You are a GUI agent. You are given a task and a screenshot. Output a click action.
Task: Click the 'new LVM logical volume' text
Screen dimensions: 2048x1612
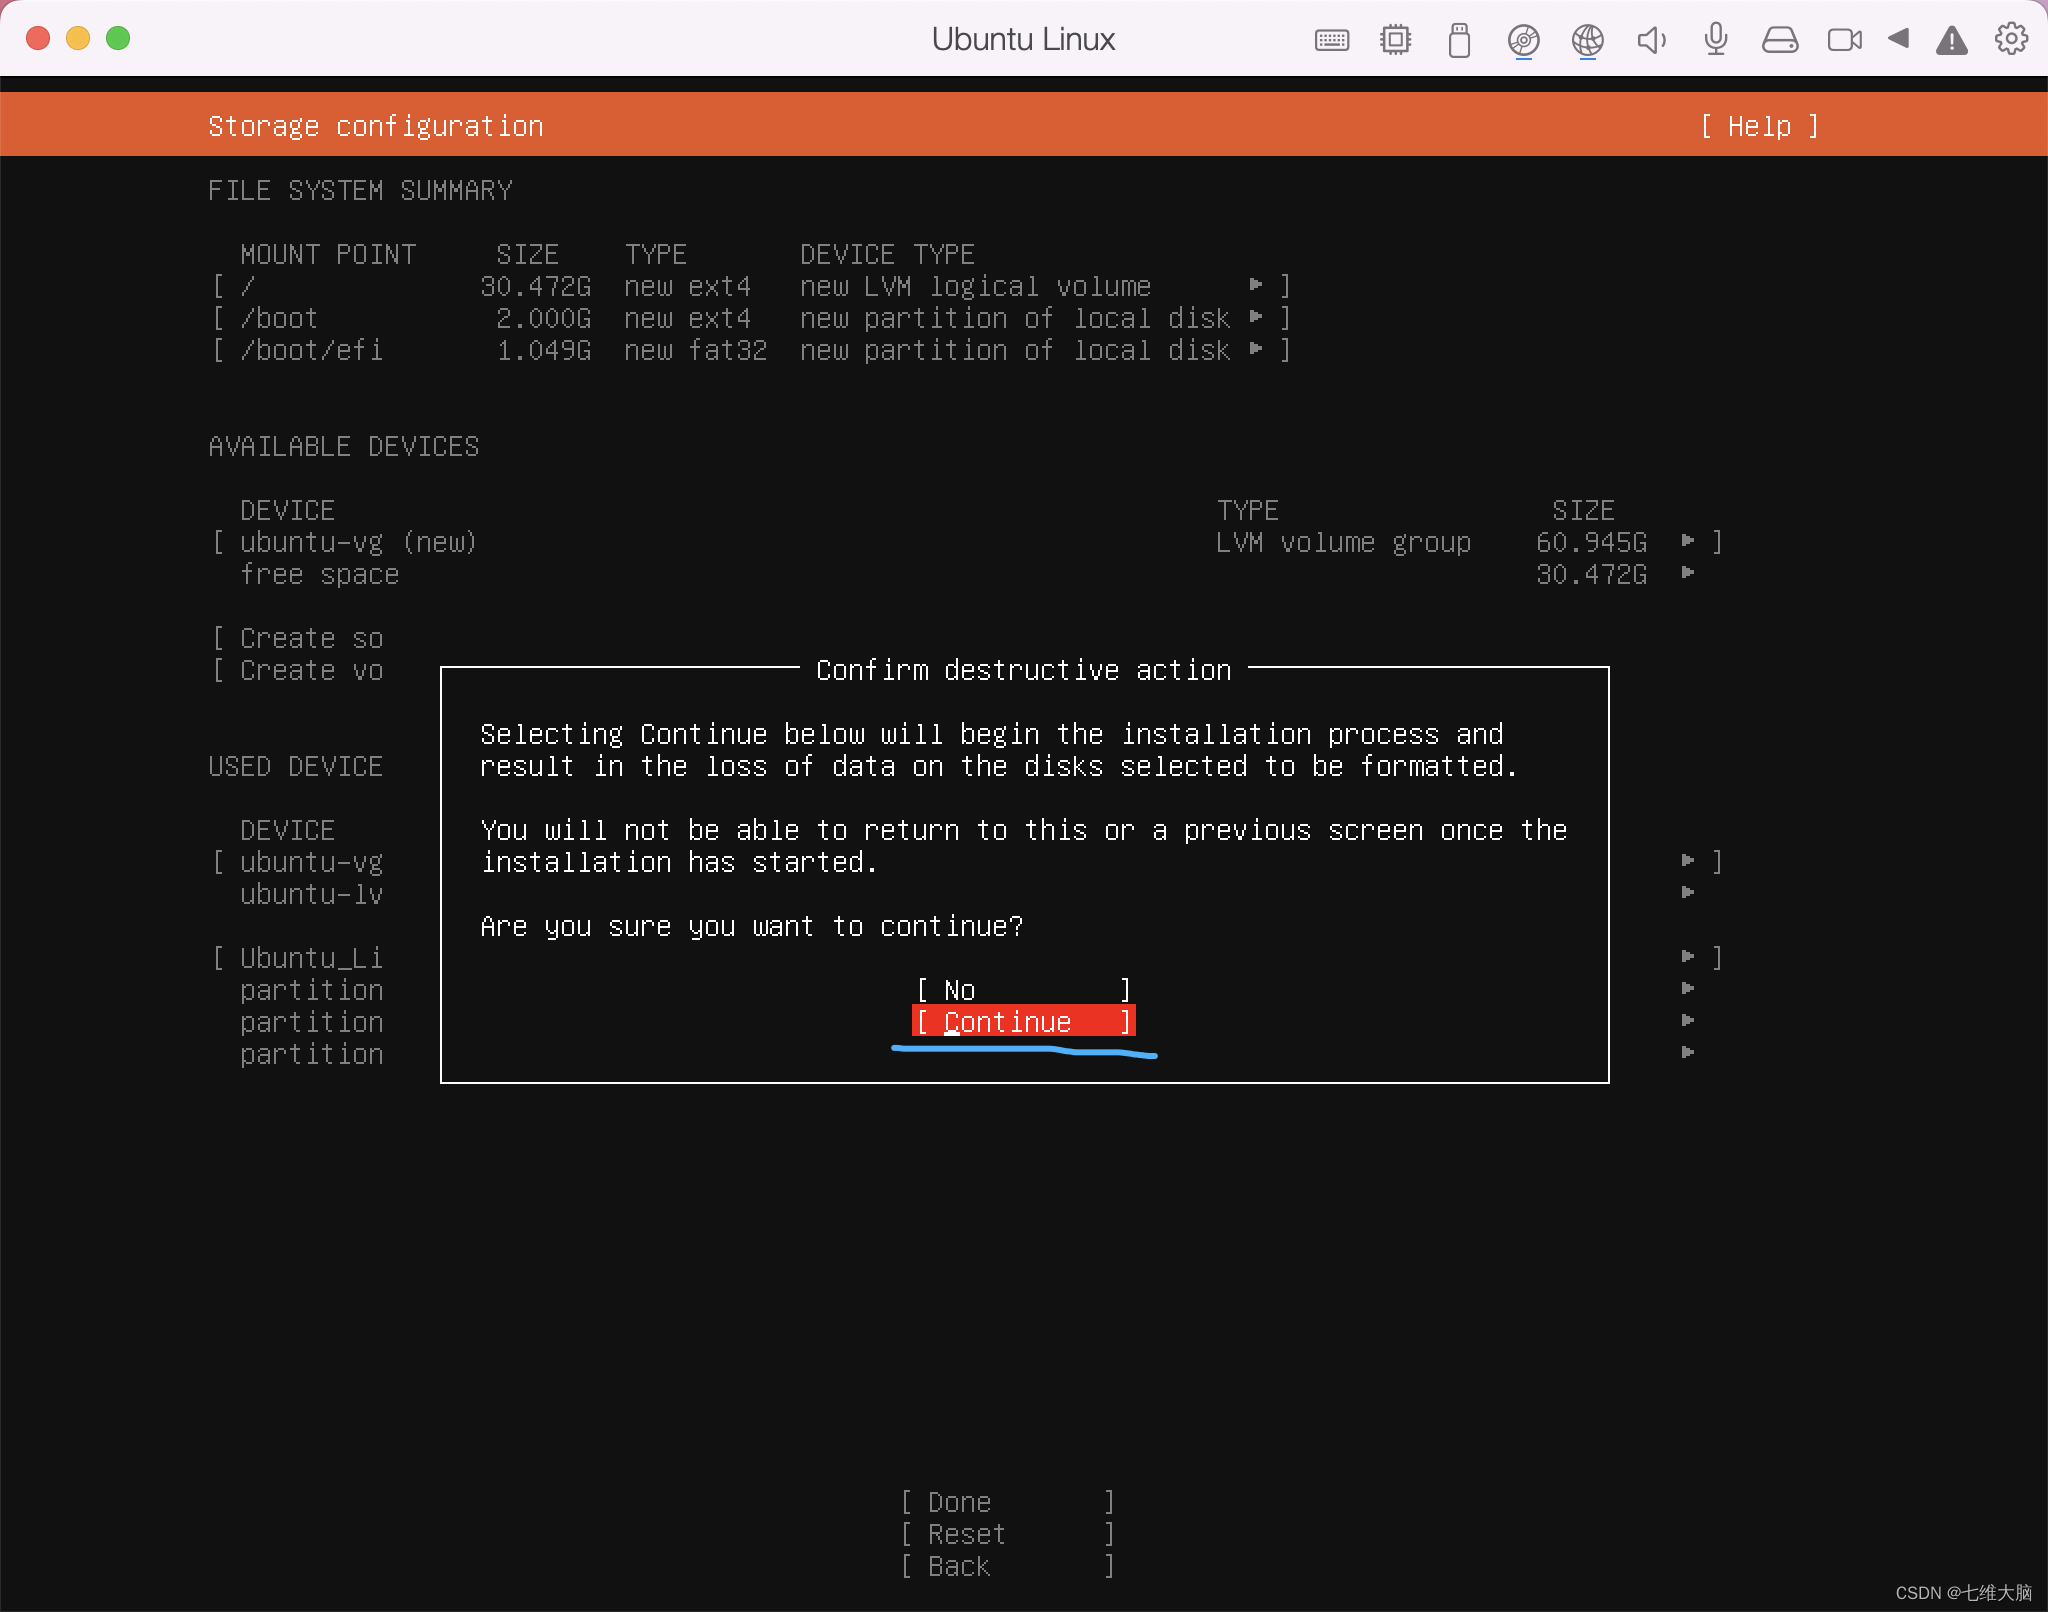click(x=975, y=286)
